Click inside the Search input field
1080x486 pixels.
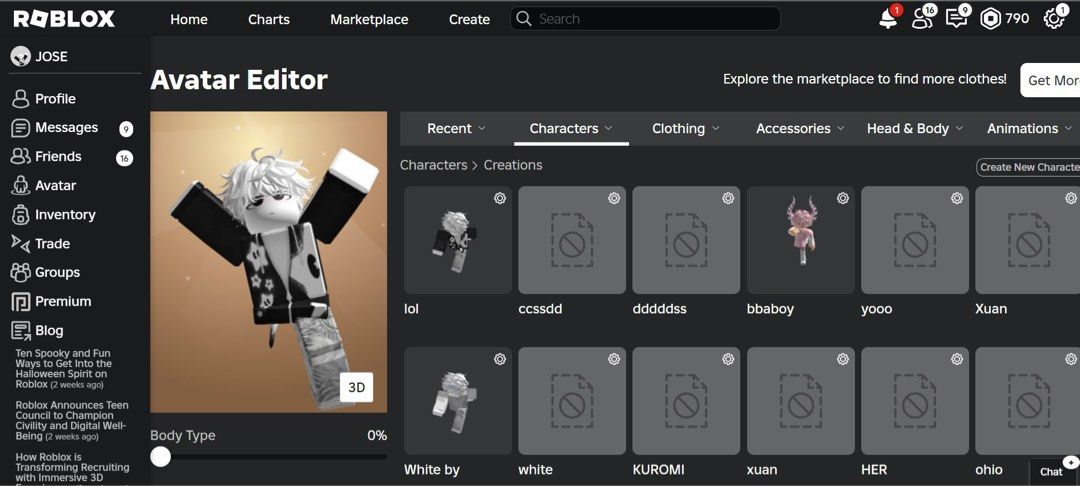tap(645, 19)
